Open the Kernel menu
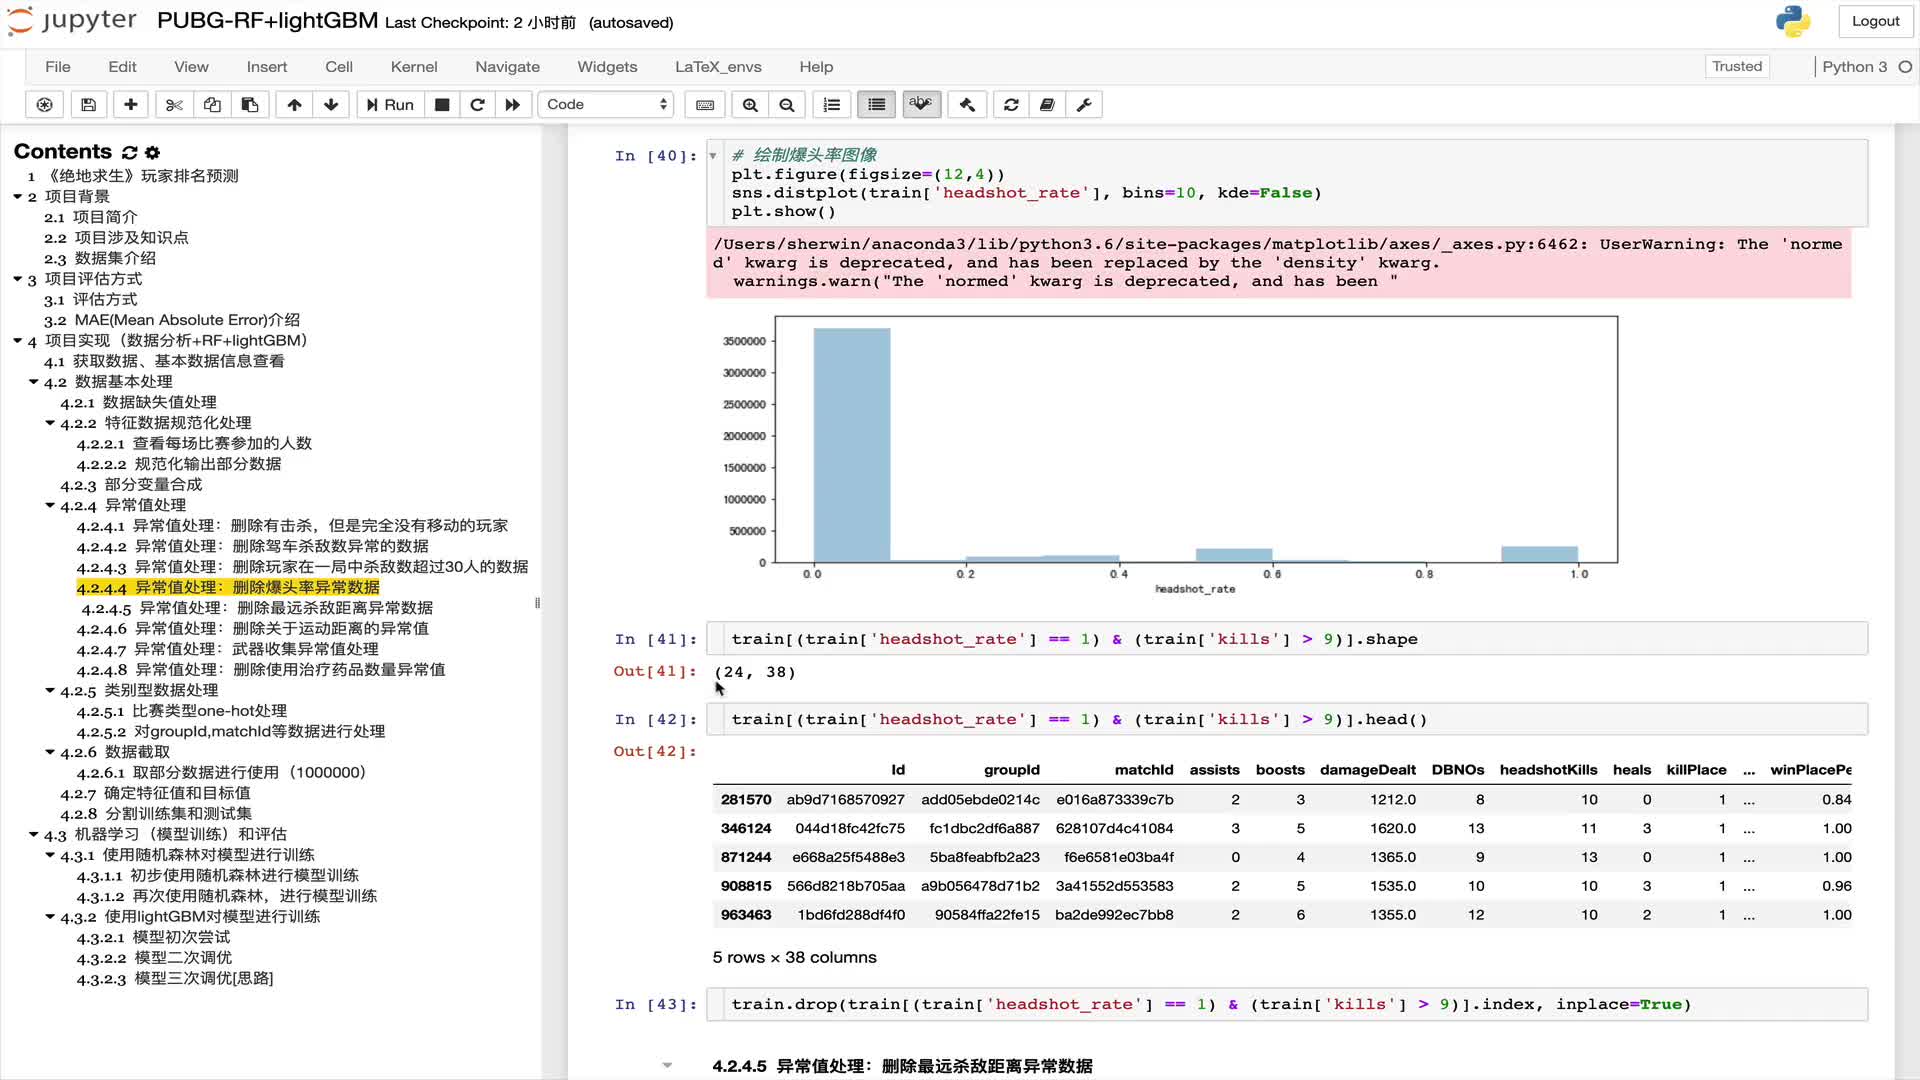Screen dimensions: 1920x1080 coord(414,66)
